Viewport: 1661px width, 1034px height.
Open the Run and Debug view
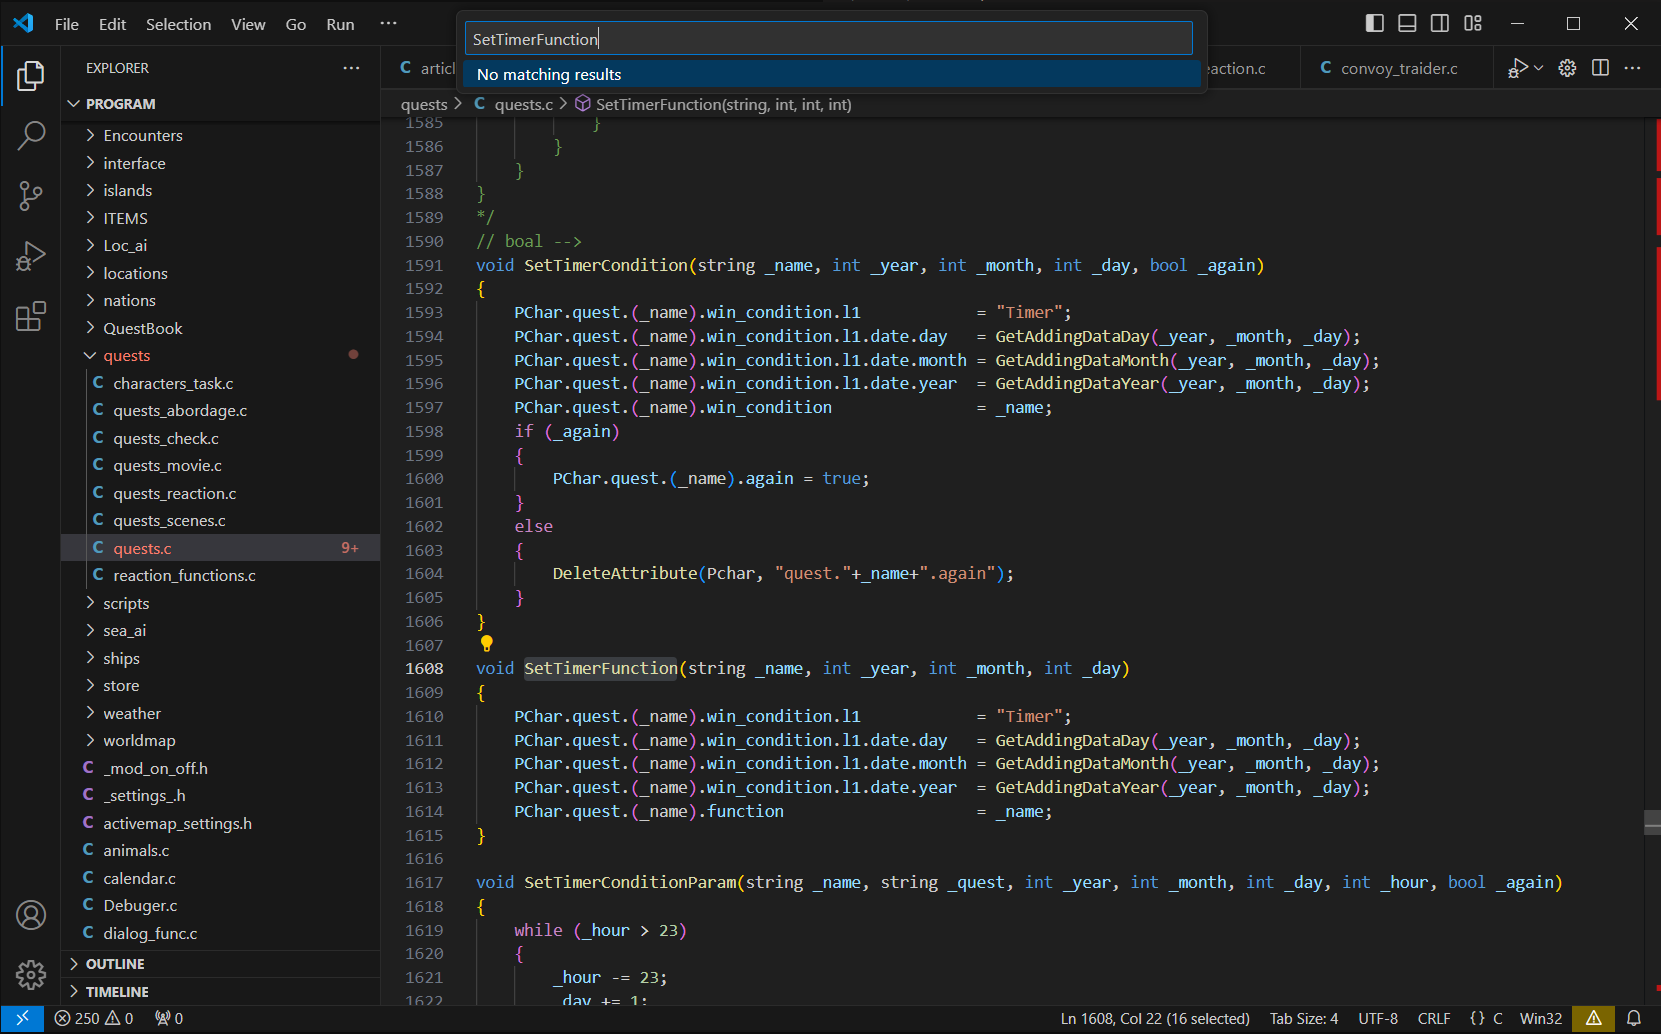point(31,257)
